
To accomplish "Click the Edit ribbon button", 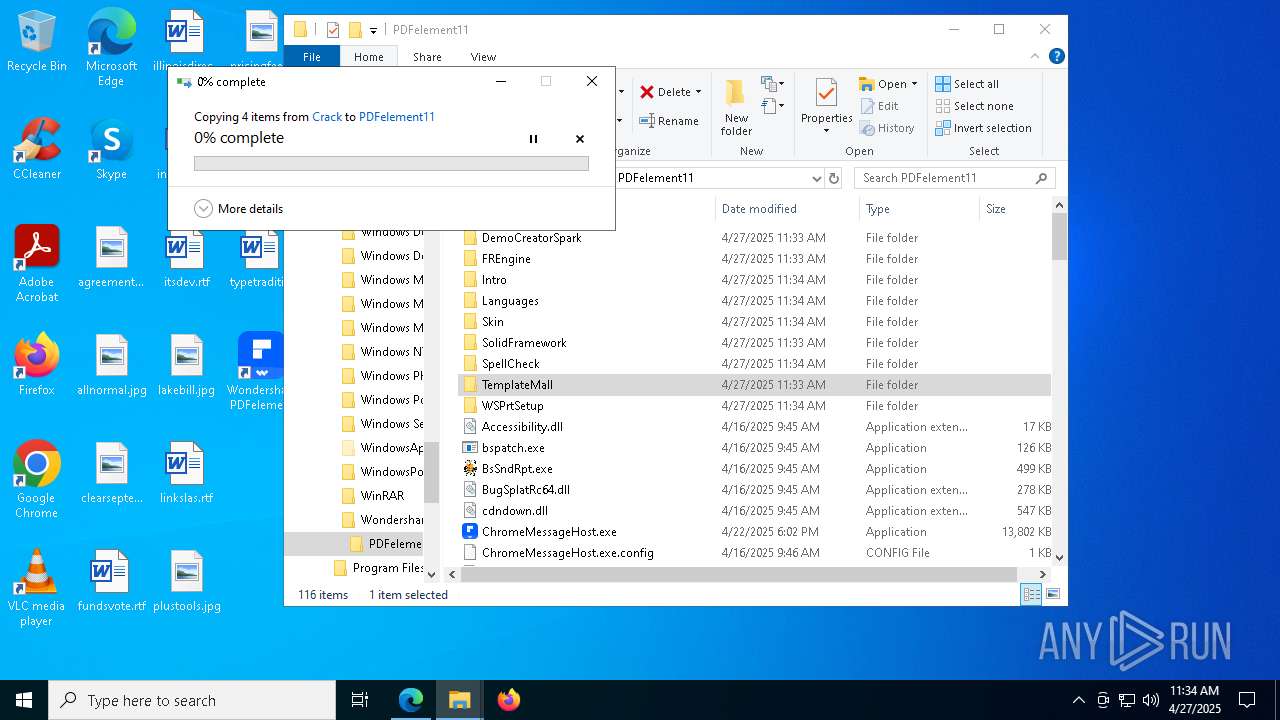I will [879, 106].
